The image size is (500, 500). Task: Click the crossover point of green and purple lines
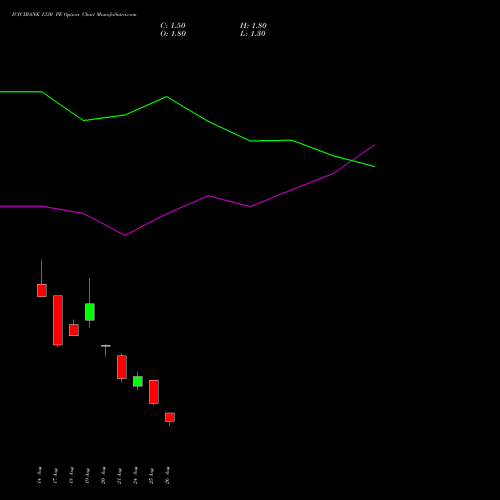tap(352, 161)
